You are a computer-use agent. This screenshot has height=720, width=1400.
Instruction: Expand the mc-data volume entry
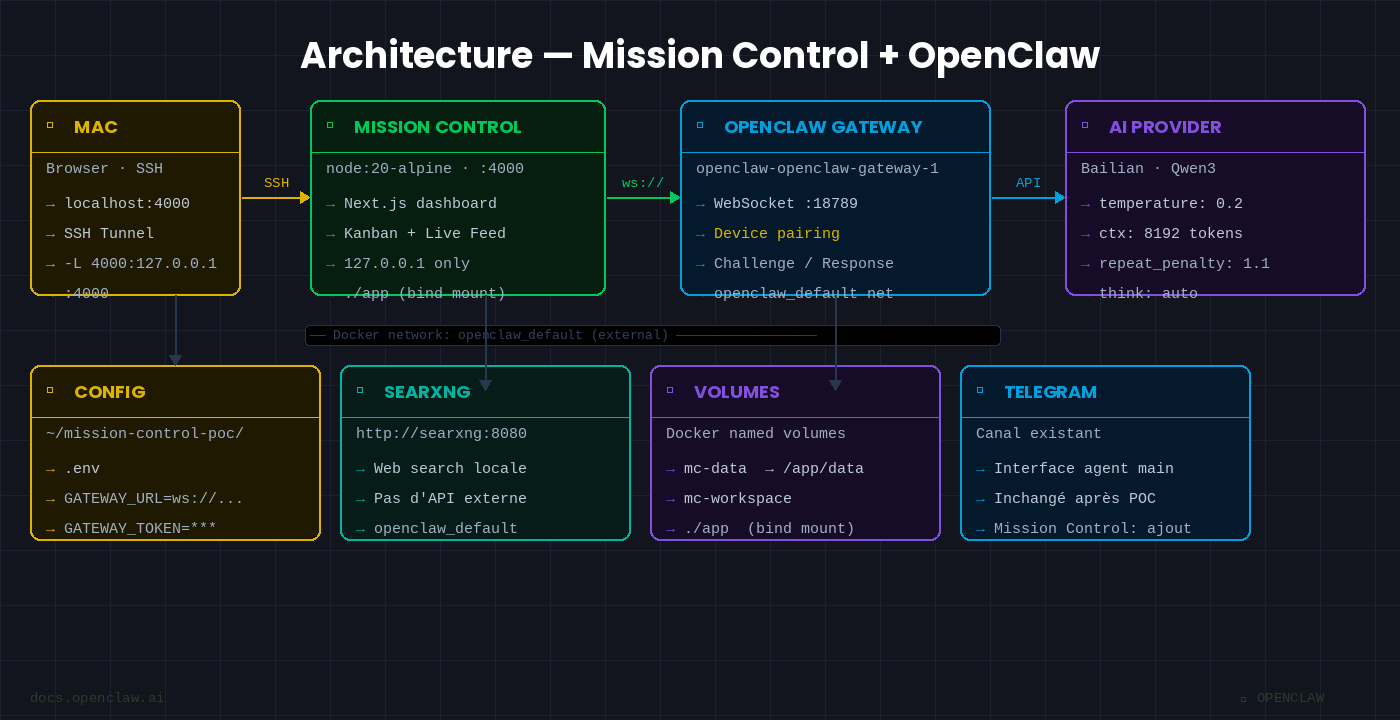click(x=765, y=468)
